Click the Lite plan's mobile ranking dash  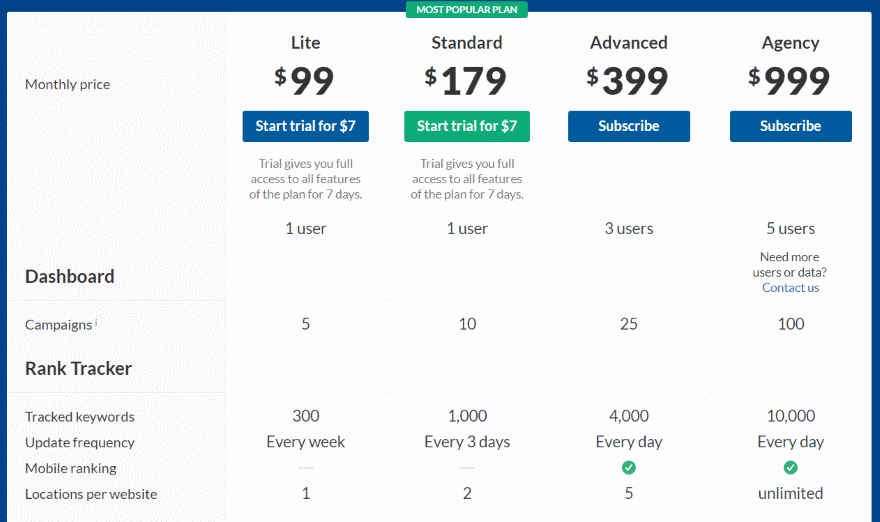tap(306, 468)
